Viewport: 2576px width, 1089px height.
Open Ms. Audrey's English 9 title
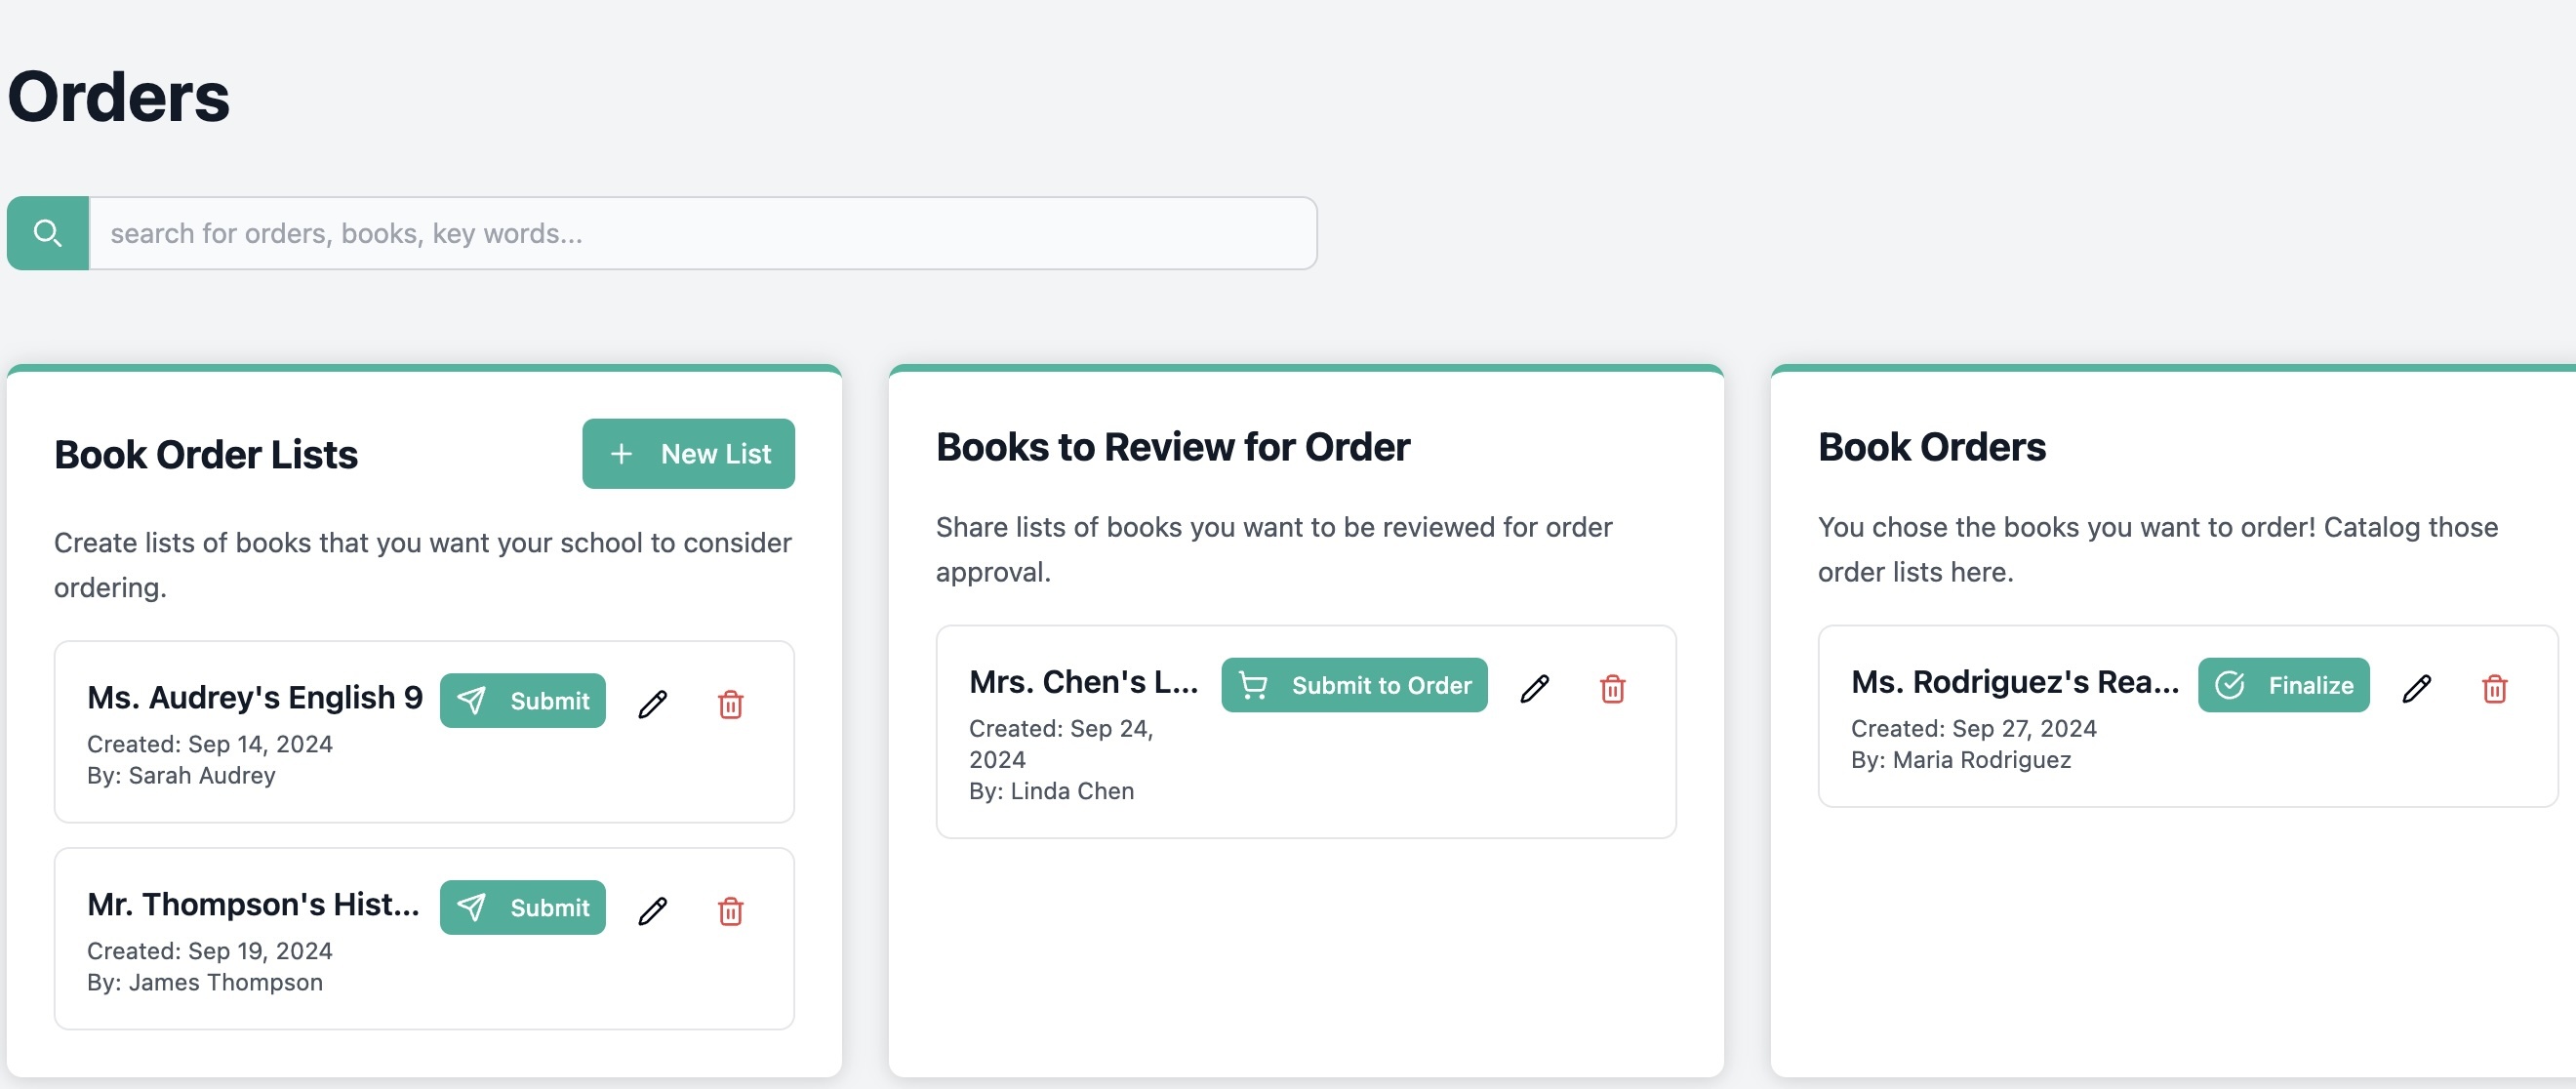pos(254,697)
